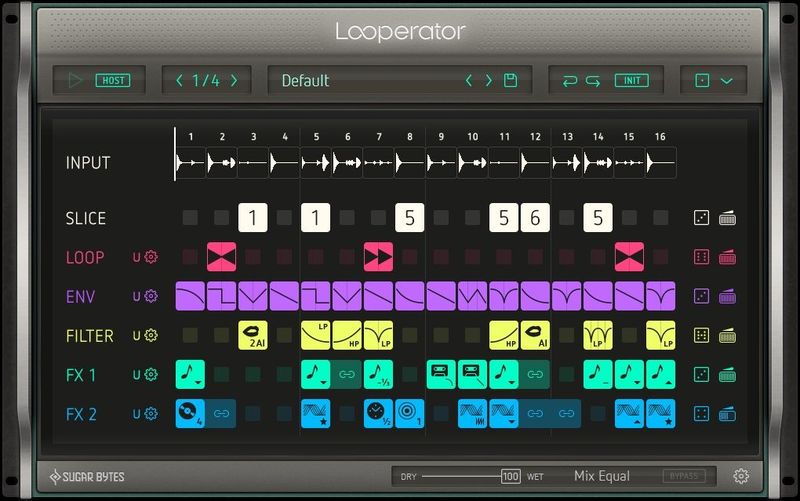
Task: Randomize the FX 2 row with dice icon
Action: click(x=702, y=414)
